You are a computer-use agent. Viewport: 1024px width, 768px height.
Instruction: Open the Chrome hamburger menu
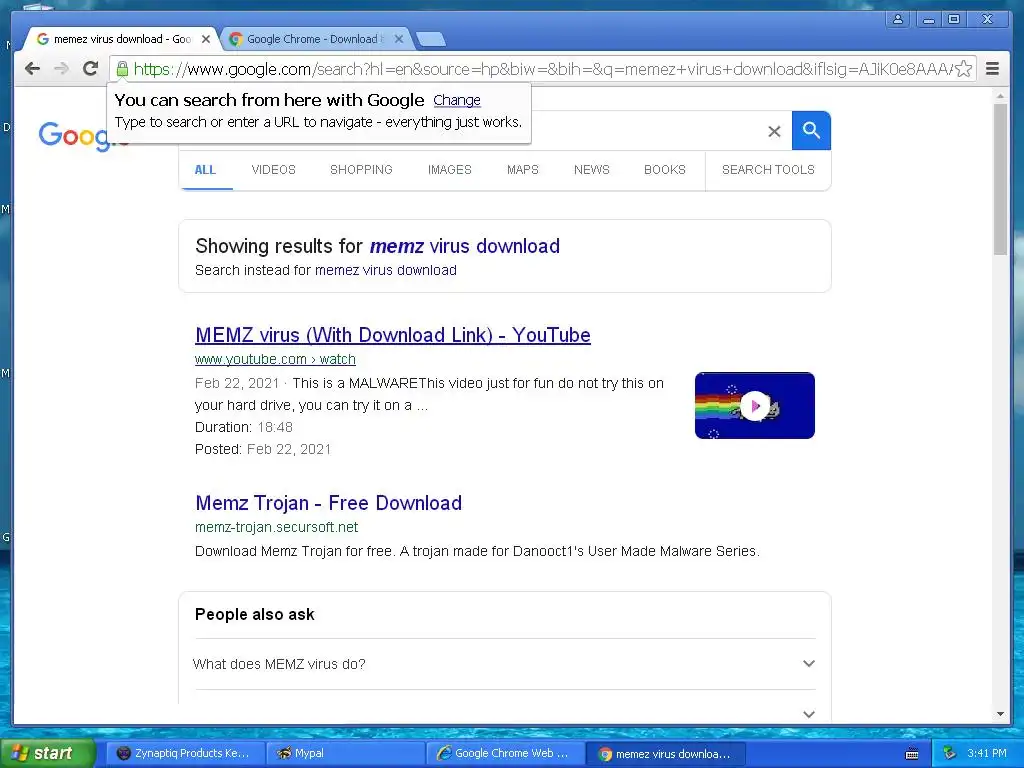(x=992, y=69)
